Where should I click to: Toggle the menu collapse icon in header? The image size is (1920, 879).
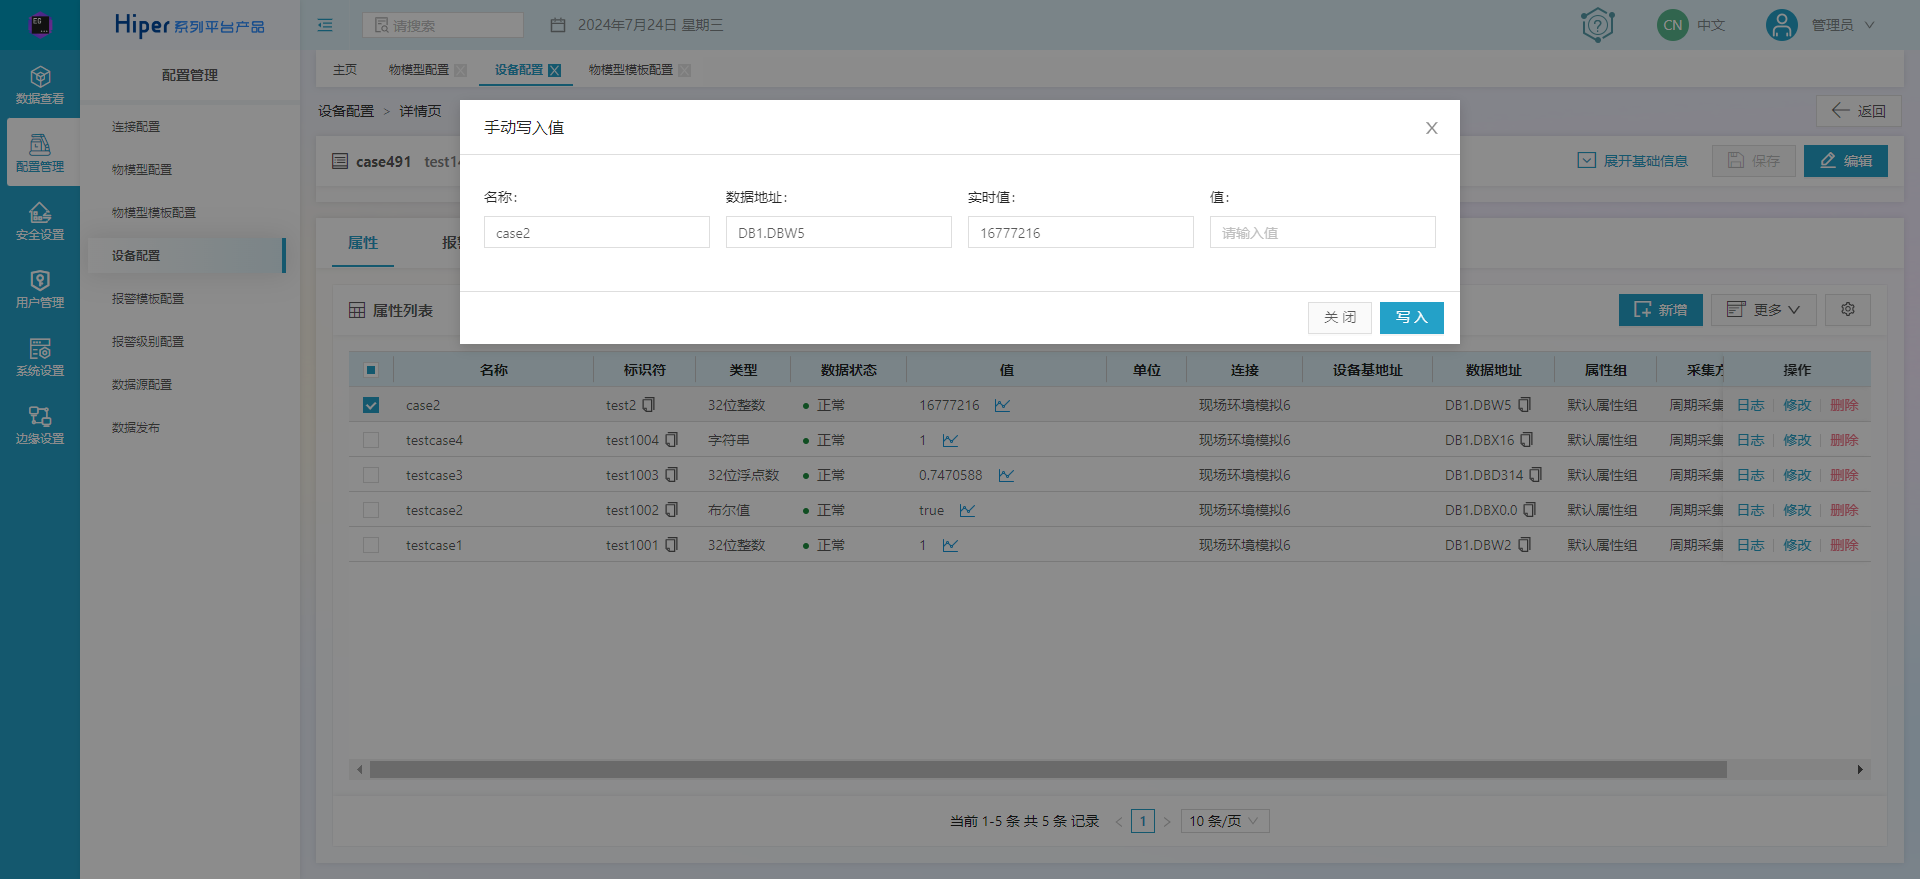pyautogui.click(x=325, y=25)
